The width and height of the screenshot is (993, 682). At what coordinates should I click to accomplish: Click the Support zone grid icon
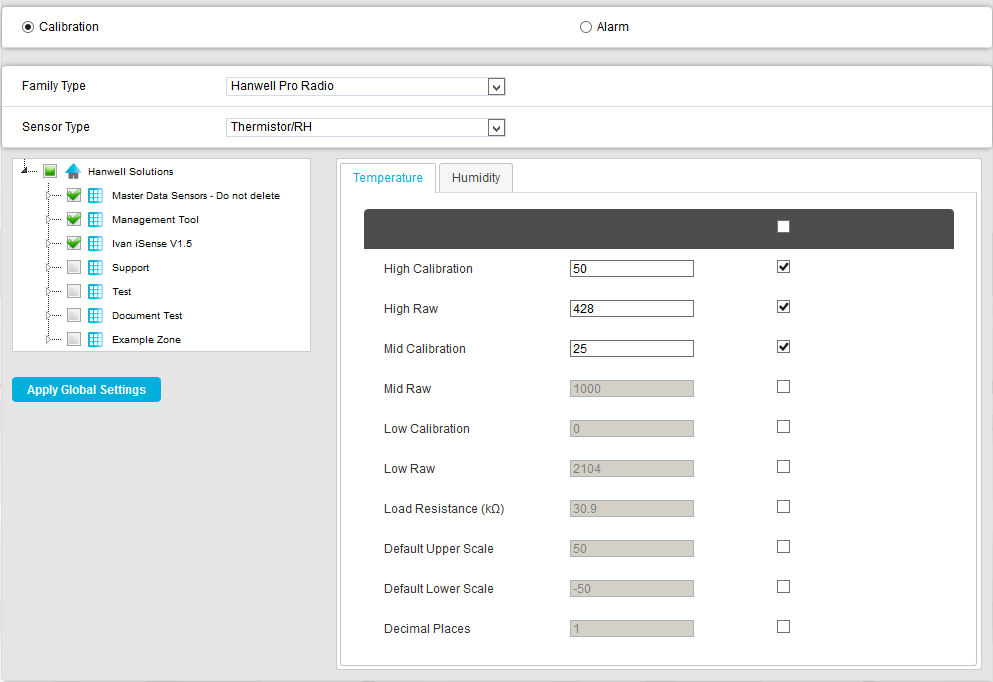(x=96, y=268)
